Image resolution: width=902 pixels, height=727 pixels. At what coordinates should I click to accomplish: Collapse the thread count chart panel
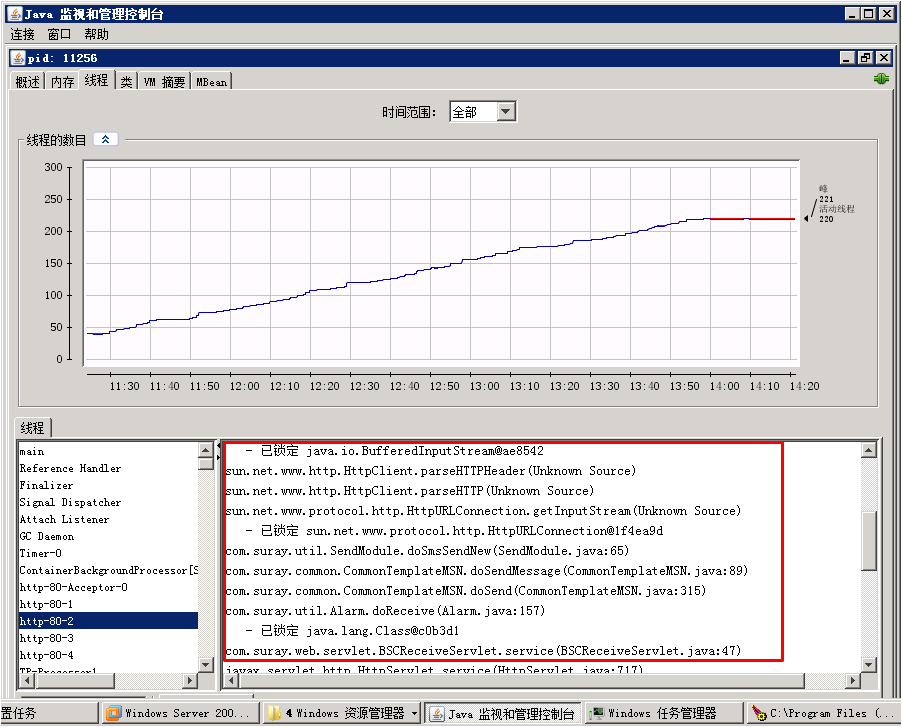[x=106, y=139]
